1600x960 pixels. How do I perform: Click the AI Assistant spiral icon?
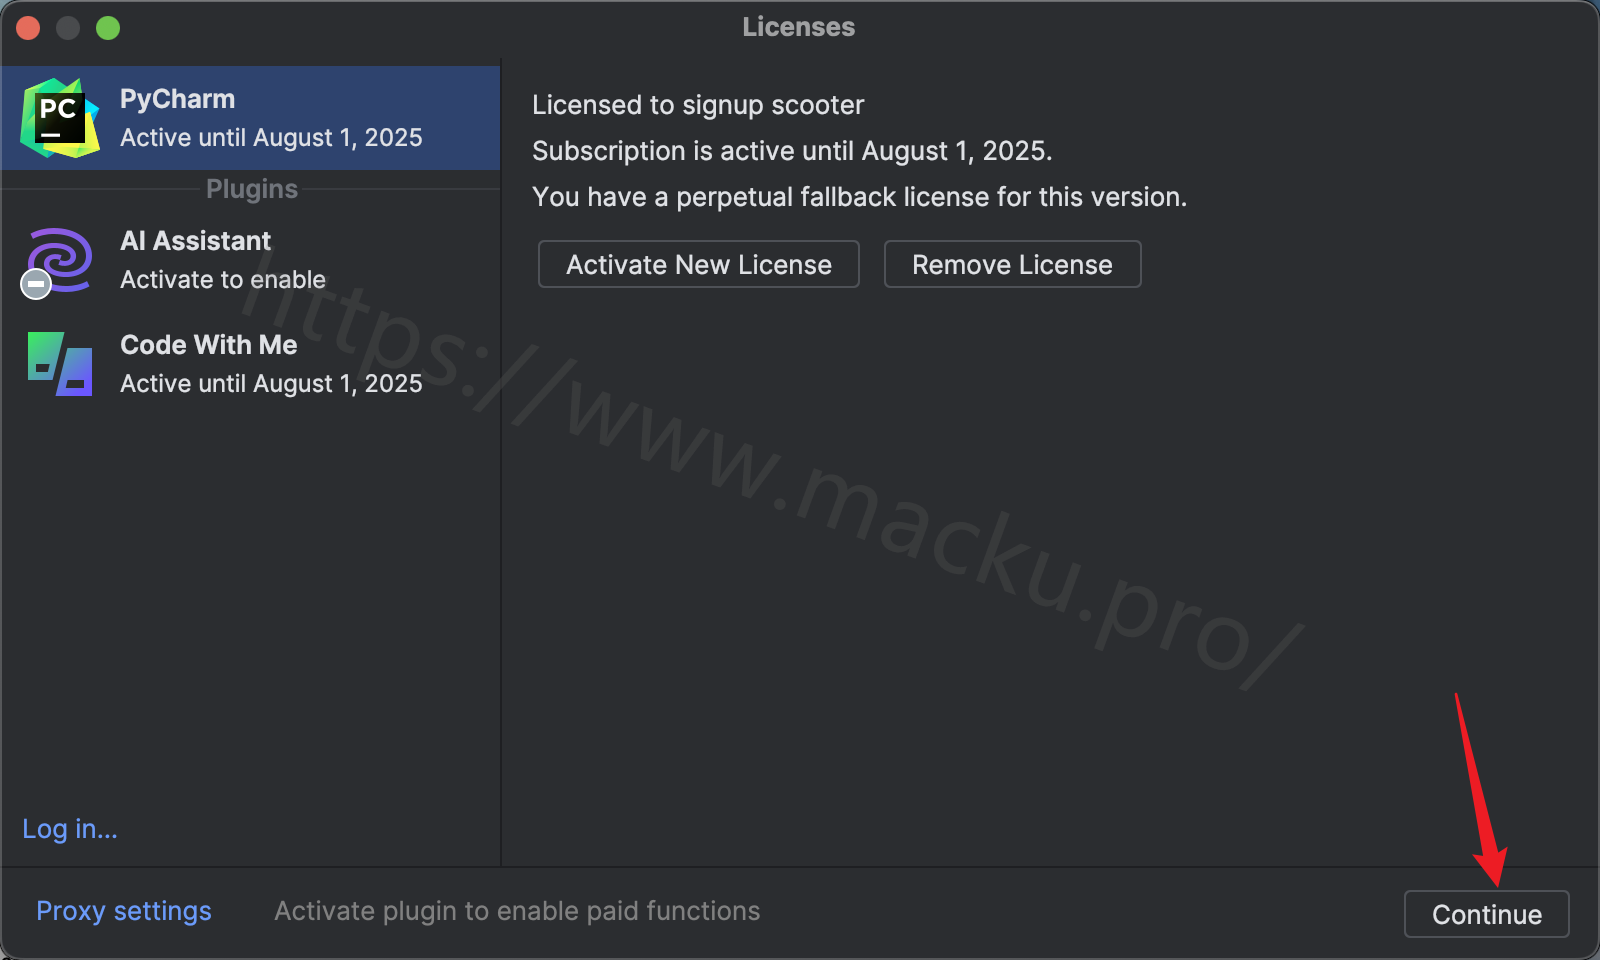point(60,260)
